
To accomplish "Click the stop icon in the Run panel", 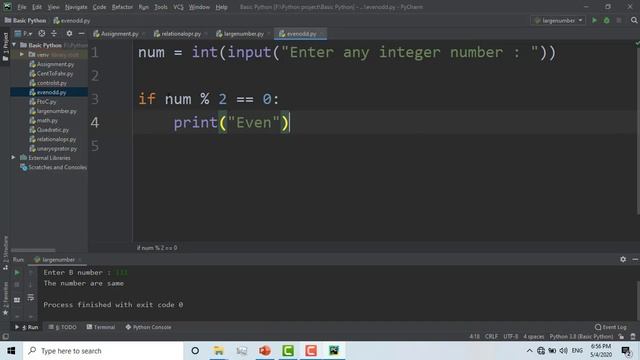I will [17, 284].
